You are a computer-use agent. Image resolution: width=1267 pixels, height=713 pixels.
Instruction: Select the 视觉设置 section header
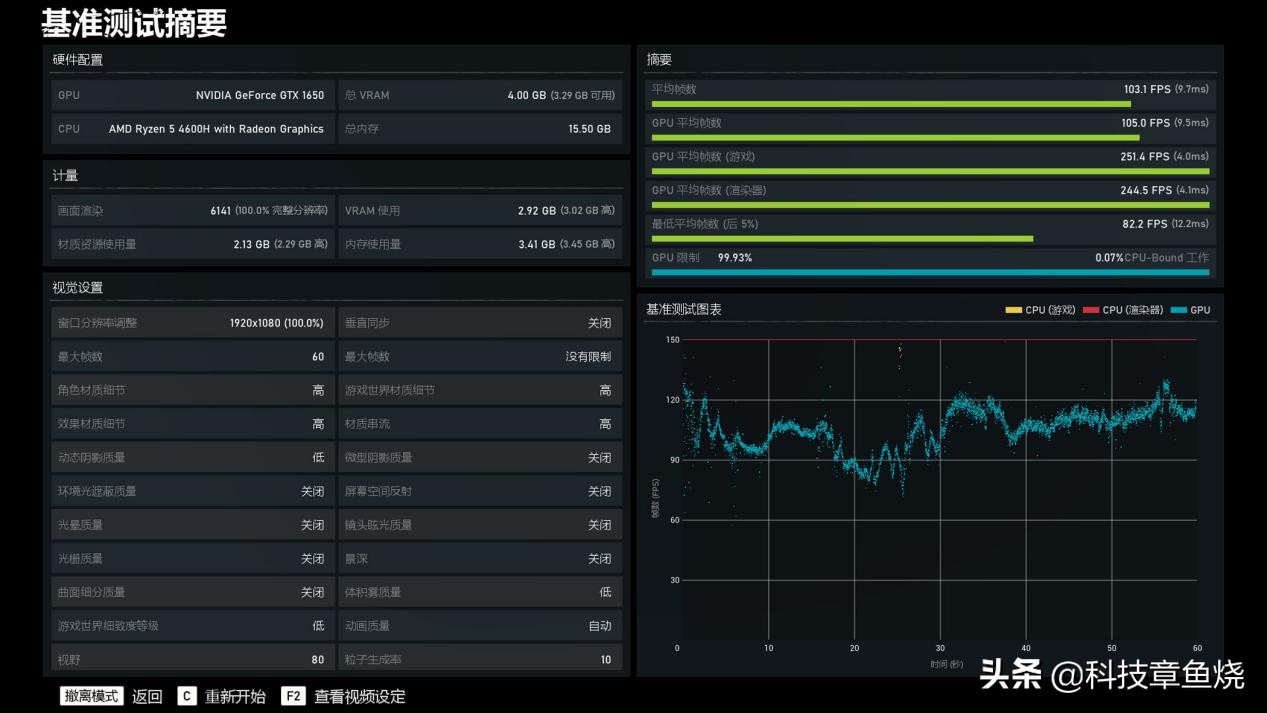click(x=78, y=288)
